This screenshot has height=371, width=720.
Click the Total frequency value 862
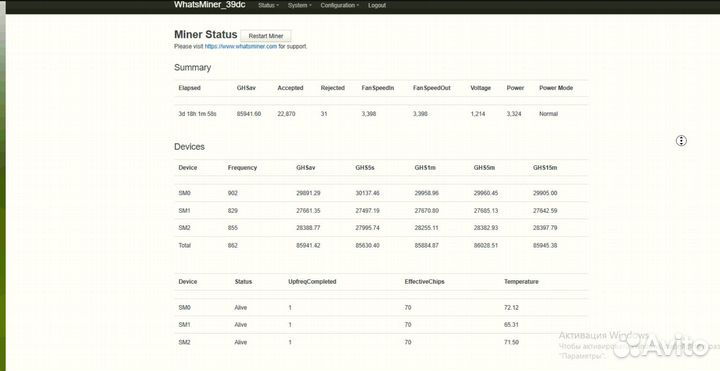[x=233, y=246]
